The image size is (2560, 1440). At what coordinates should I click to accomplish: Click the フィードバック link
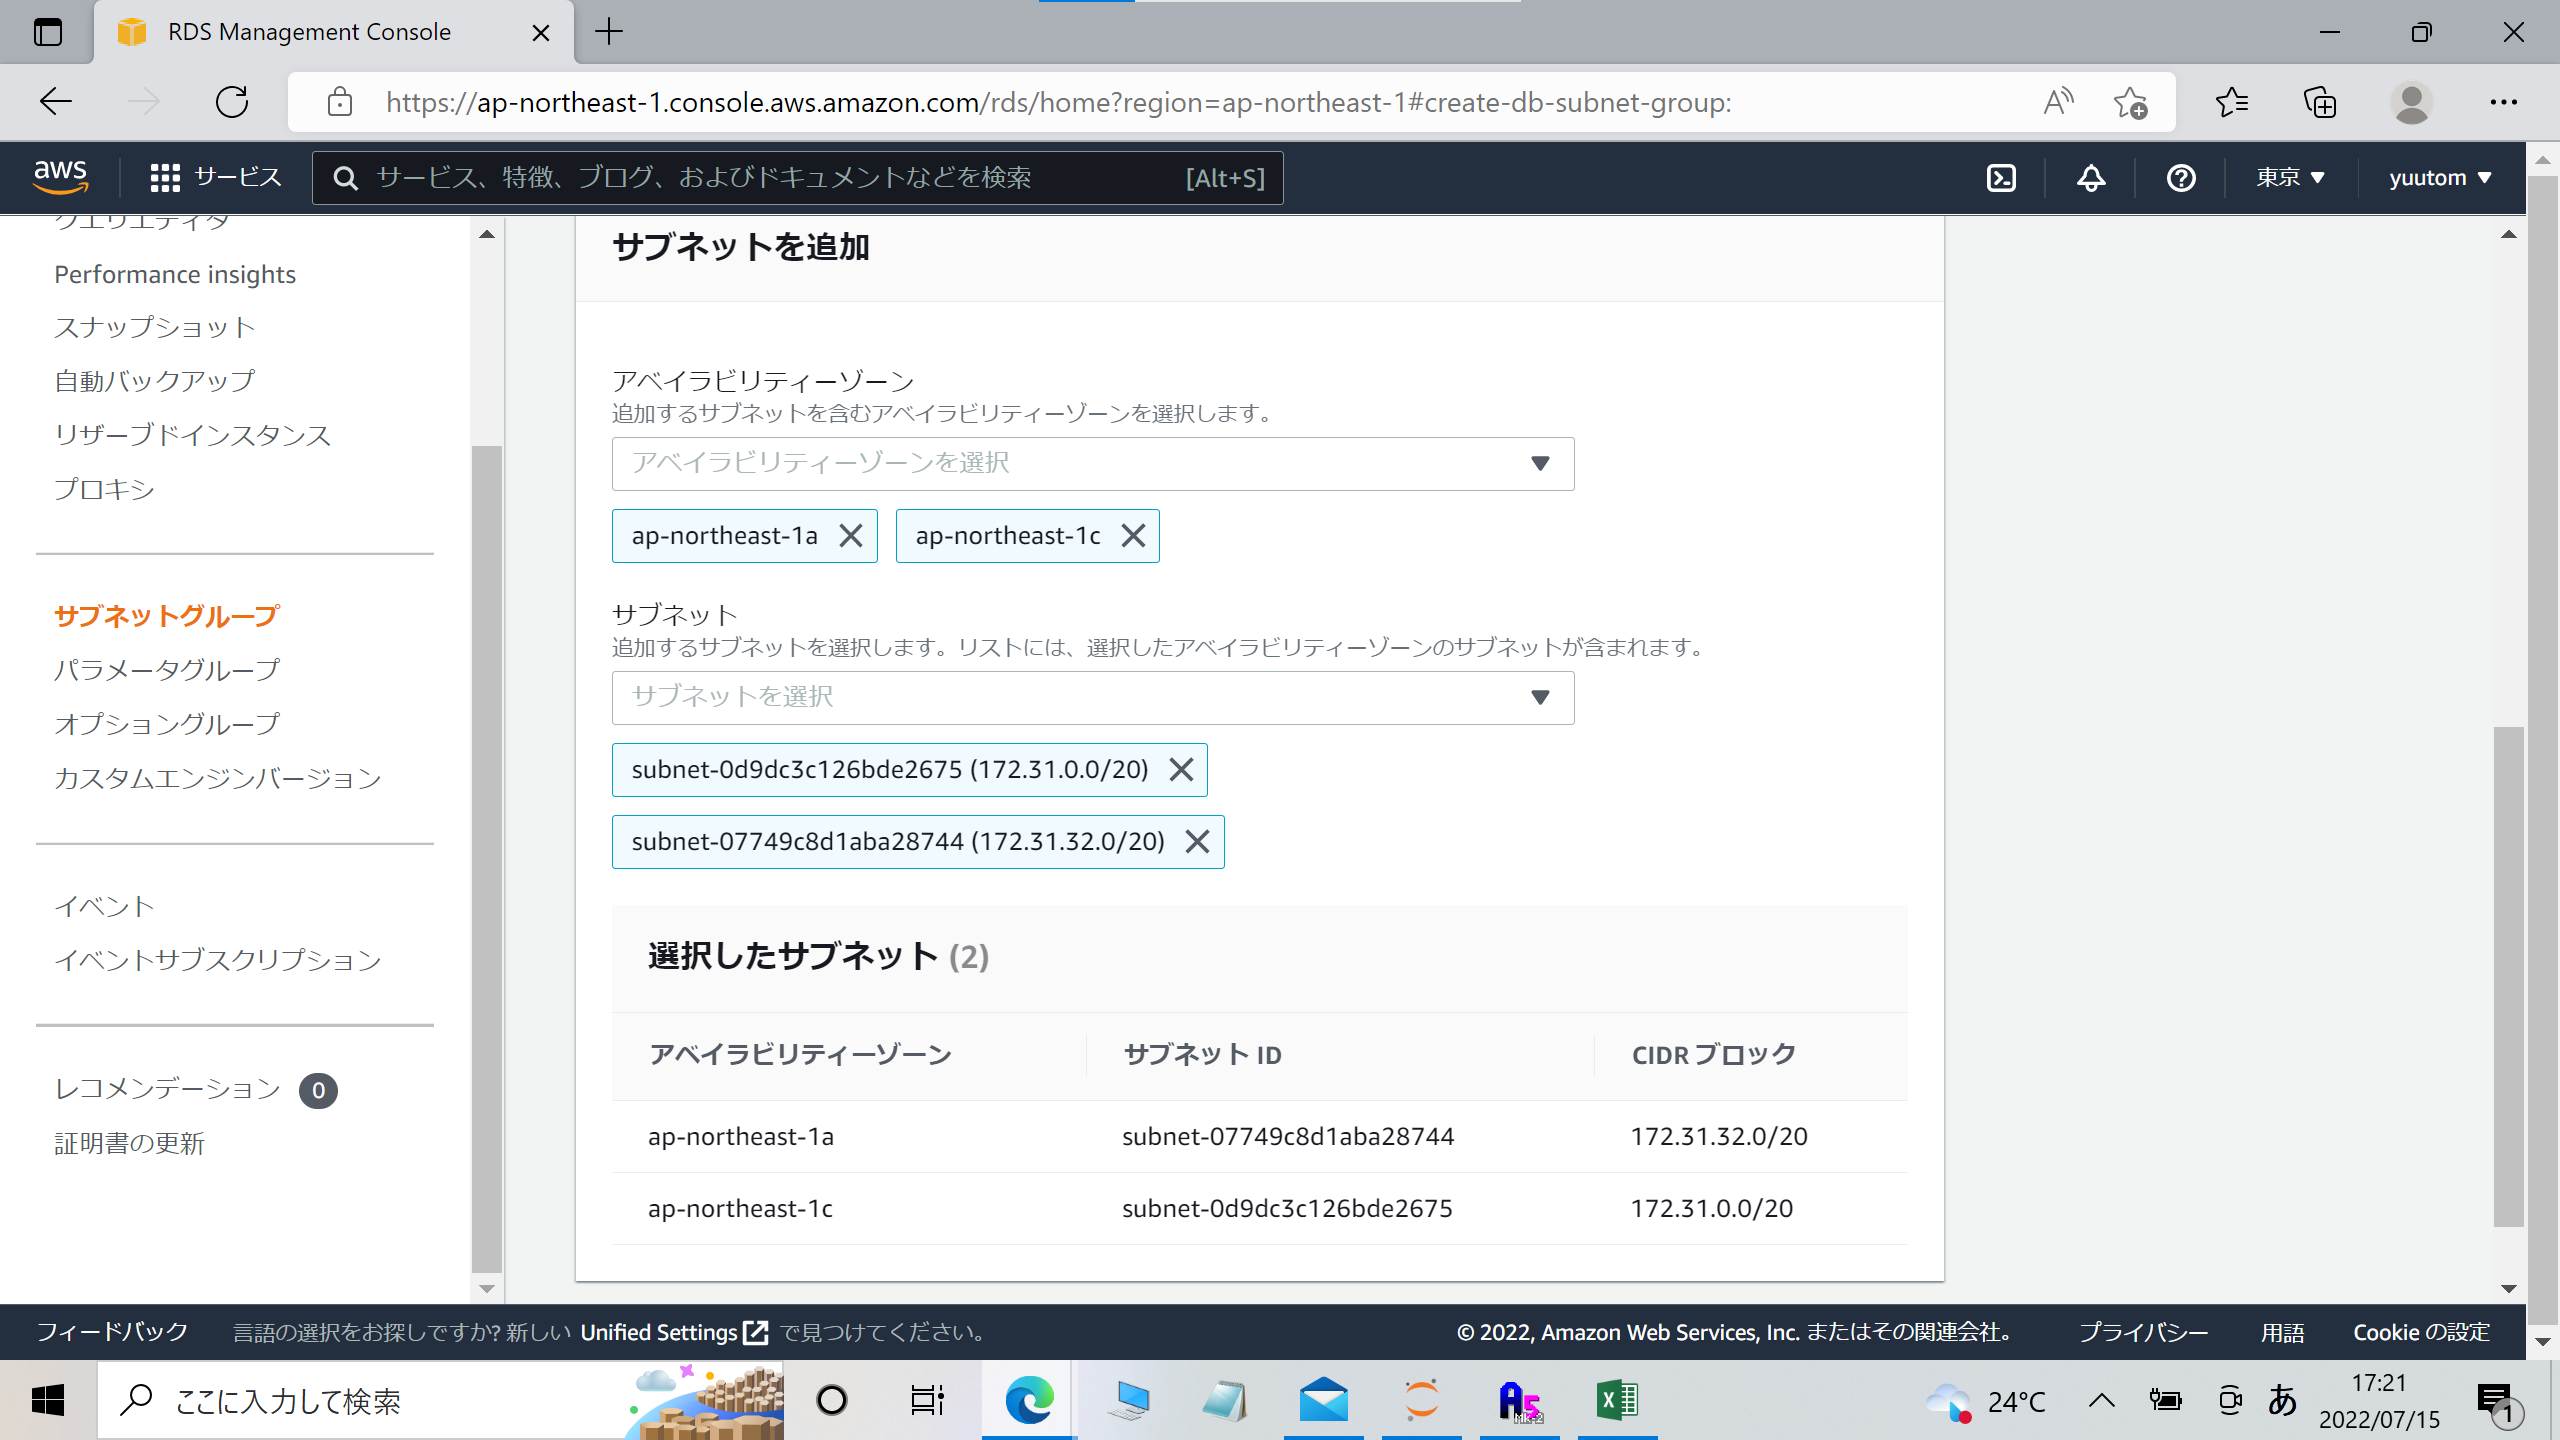(x=112, y=1332)
